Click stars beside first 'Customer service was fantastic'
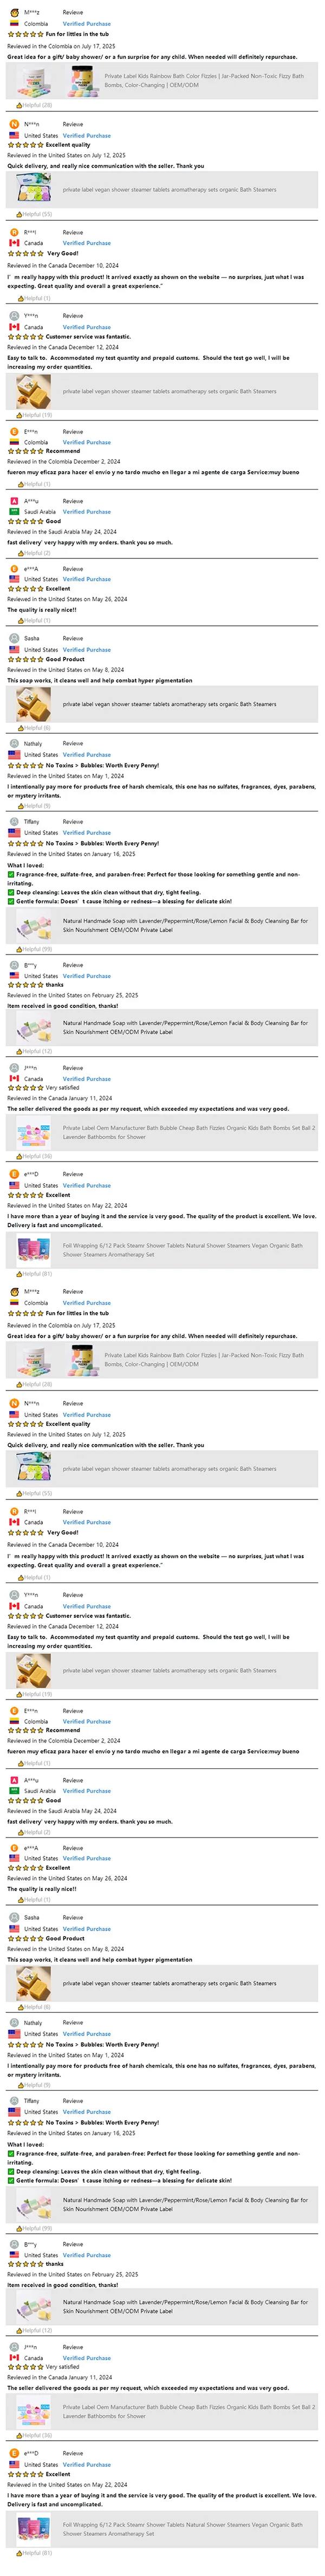The image size is (325, 2576). pyautogui.click(x=26, y=337)
